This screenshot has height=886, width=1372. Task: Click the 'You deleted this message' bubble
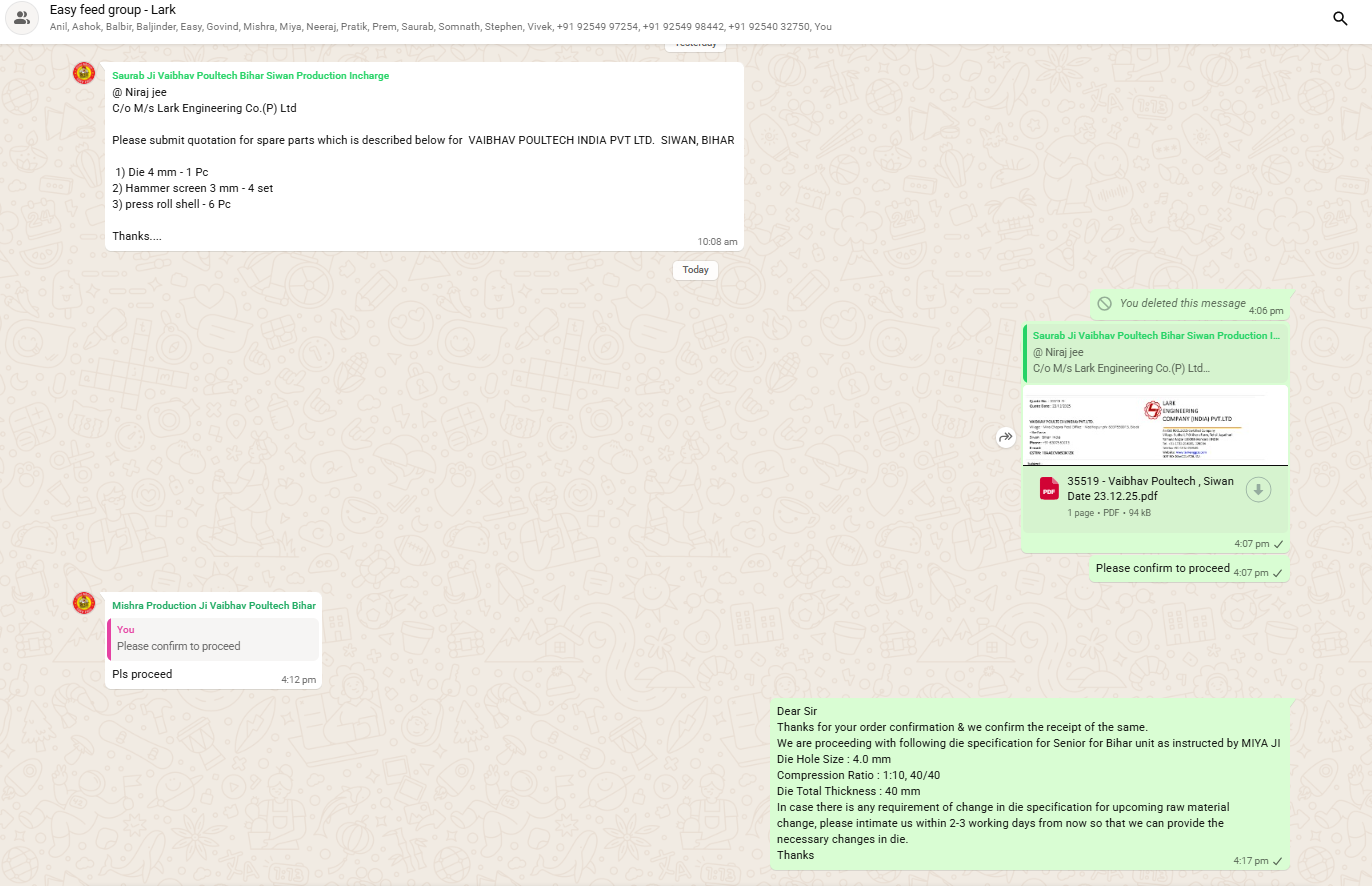click(x=1182, y=303)
